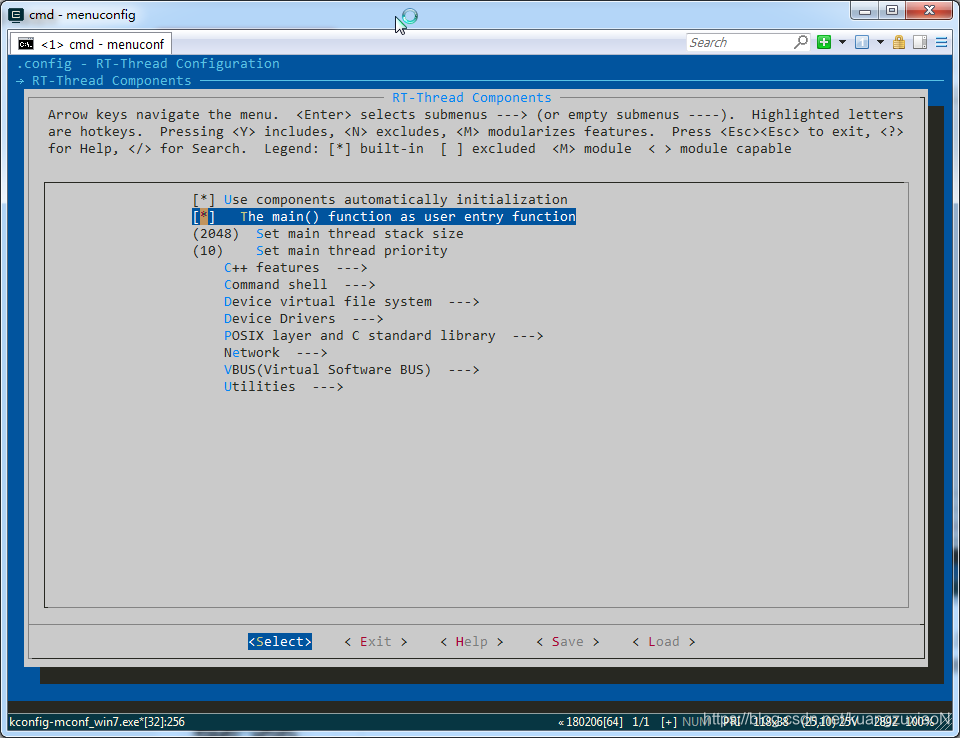Open 'VBUS(Virtual Software BUS)' submenu
Image resolution: width=960 pixels, height=738 pixels.
pos(351,370)
